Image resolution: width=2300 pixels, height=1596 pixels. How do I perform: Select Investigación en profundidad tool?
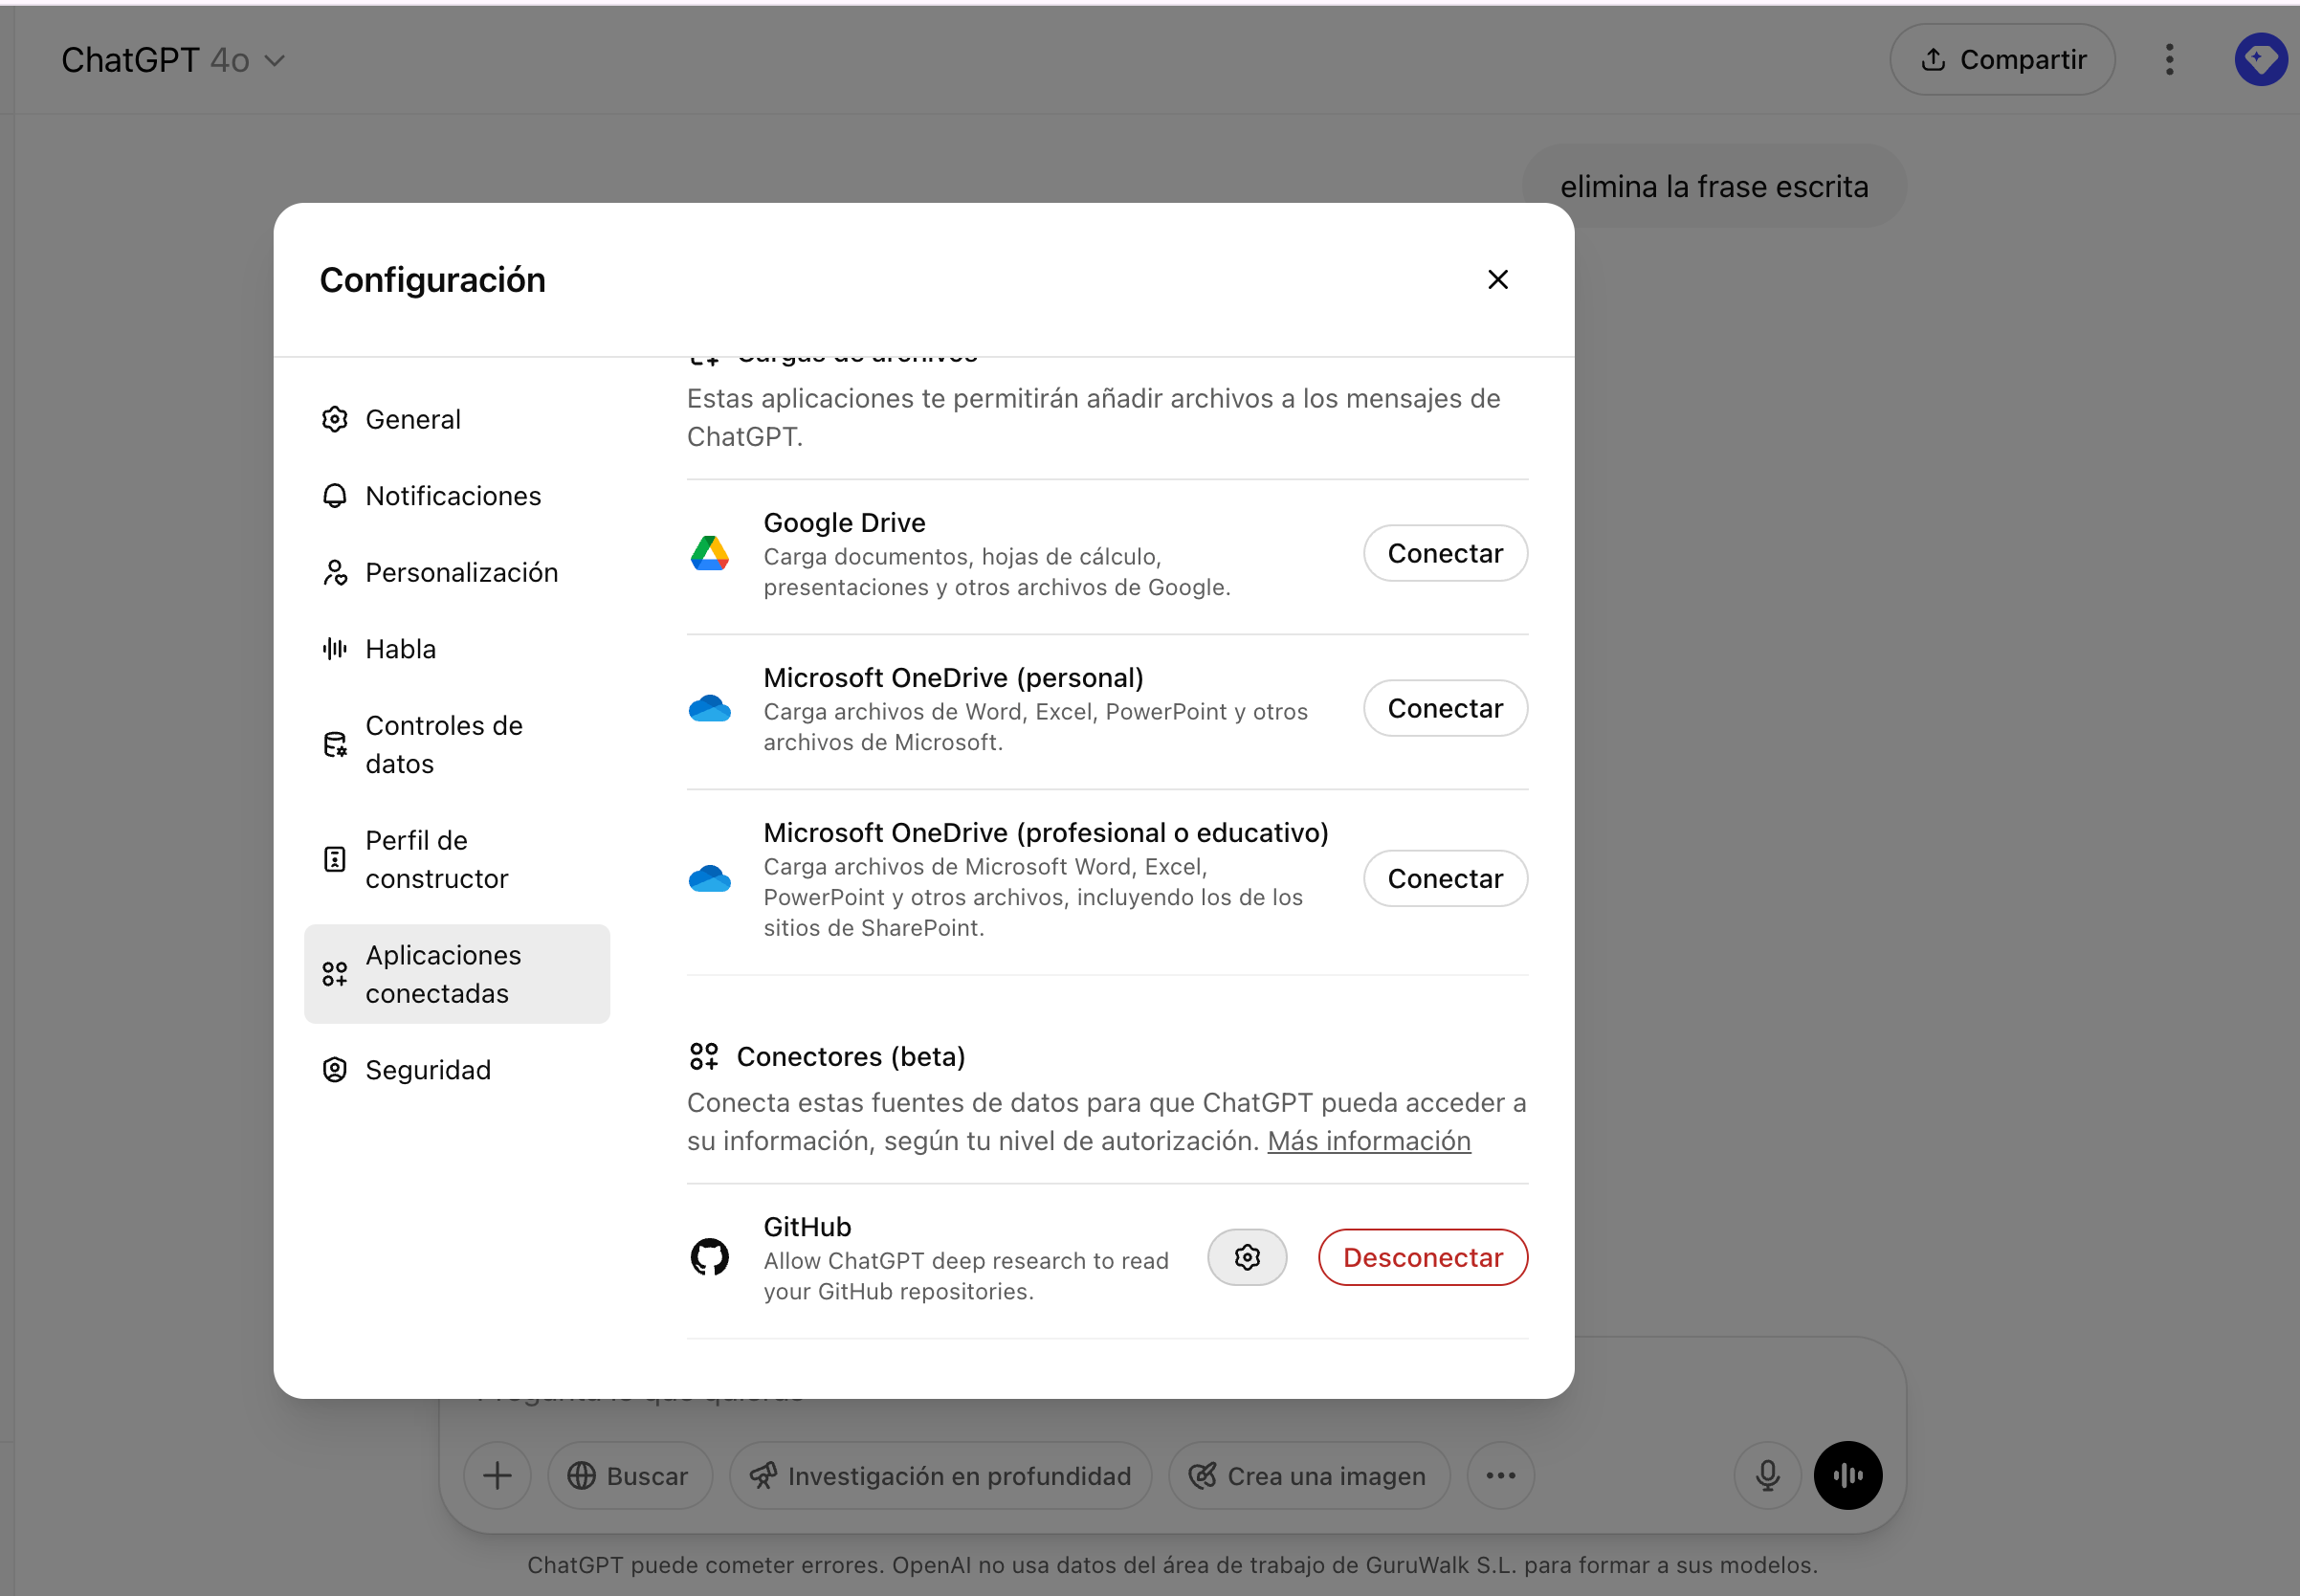940,1475
